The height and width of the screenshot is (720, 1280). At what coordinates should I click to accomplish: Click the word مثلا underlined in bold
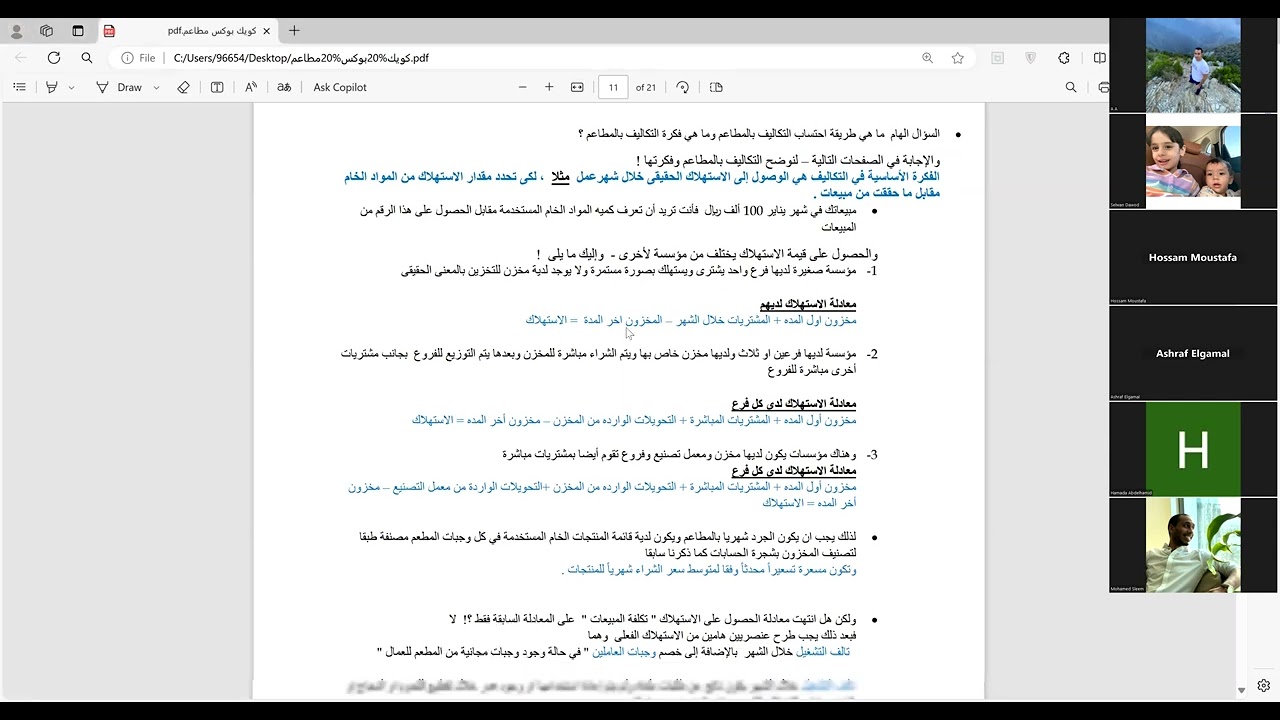coord(561,177)
